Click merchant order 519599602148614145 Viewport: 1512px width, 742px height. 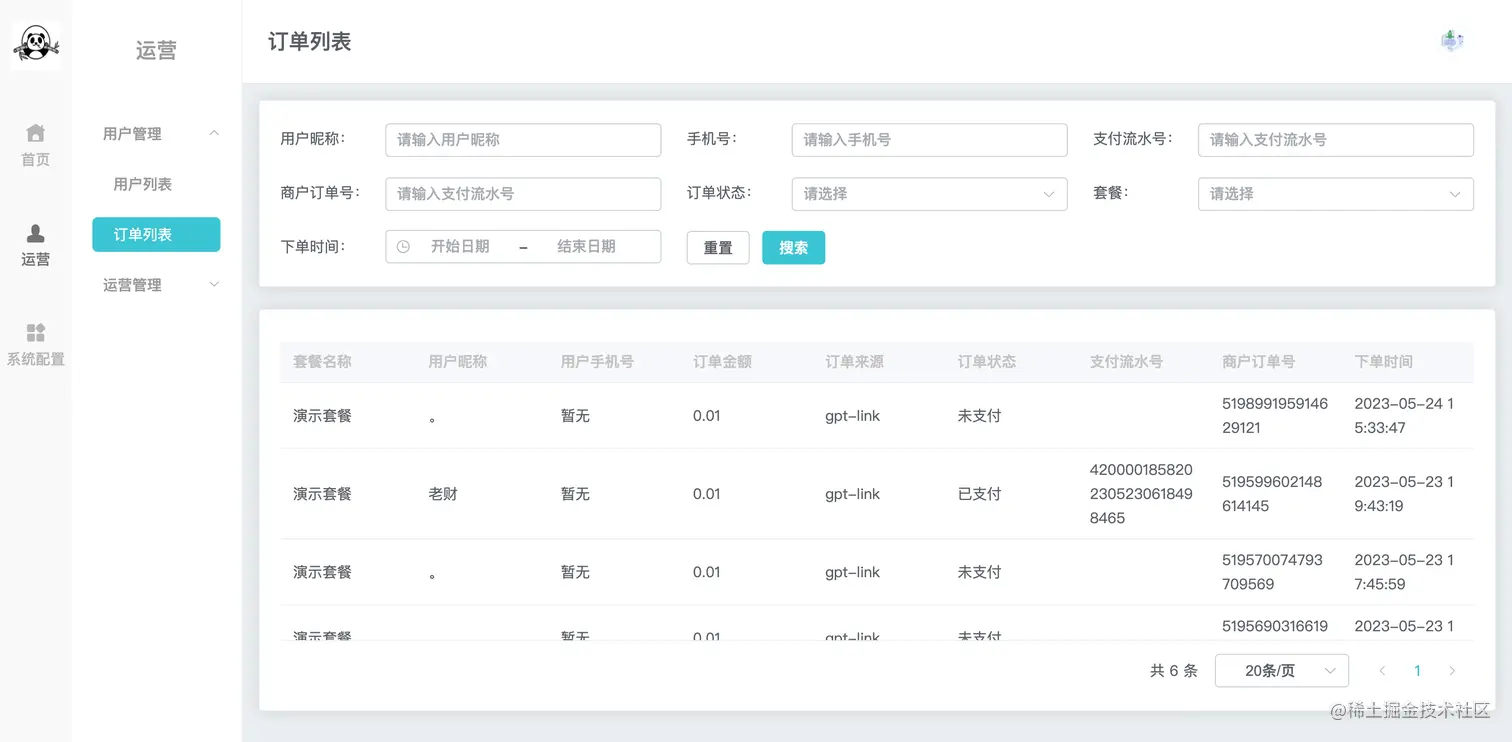point(1272,494)
